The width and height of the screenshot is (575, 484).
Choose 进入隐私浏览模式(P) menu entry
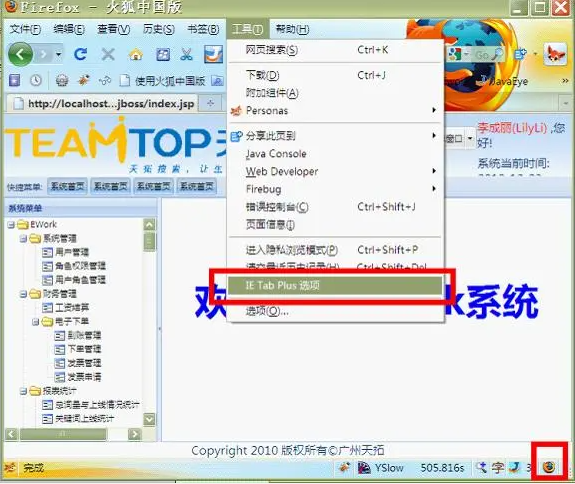[335, 250]
